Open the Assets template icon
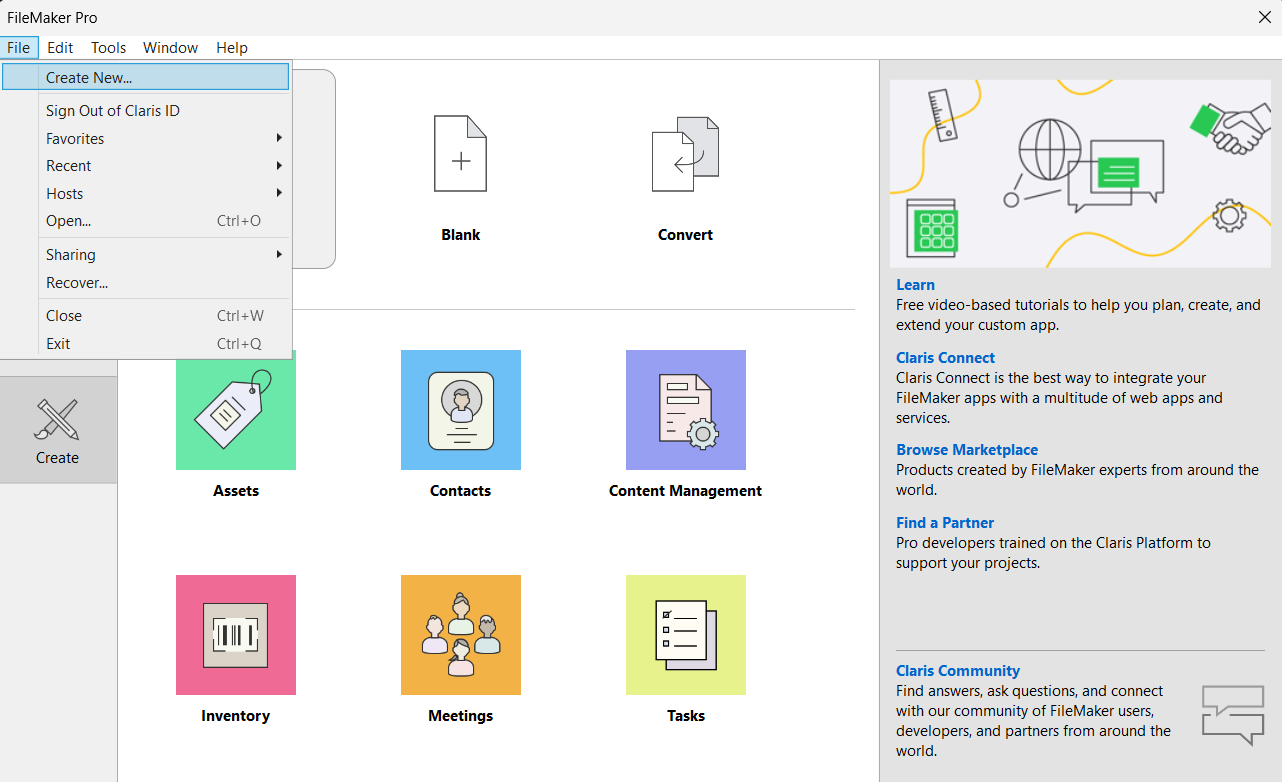 pos(236,410)
